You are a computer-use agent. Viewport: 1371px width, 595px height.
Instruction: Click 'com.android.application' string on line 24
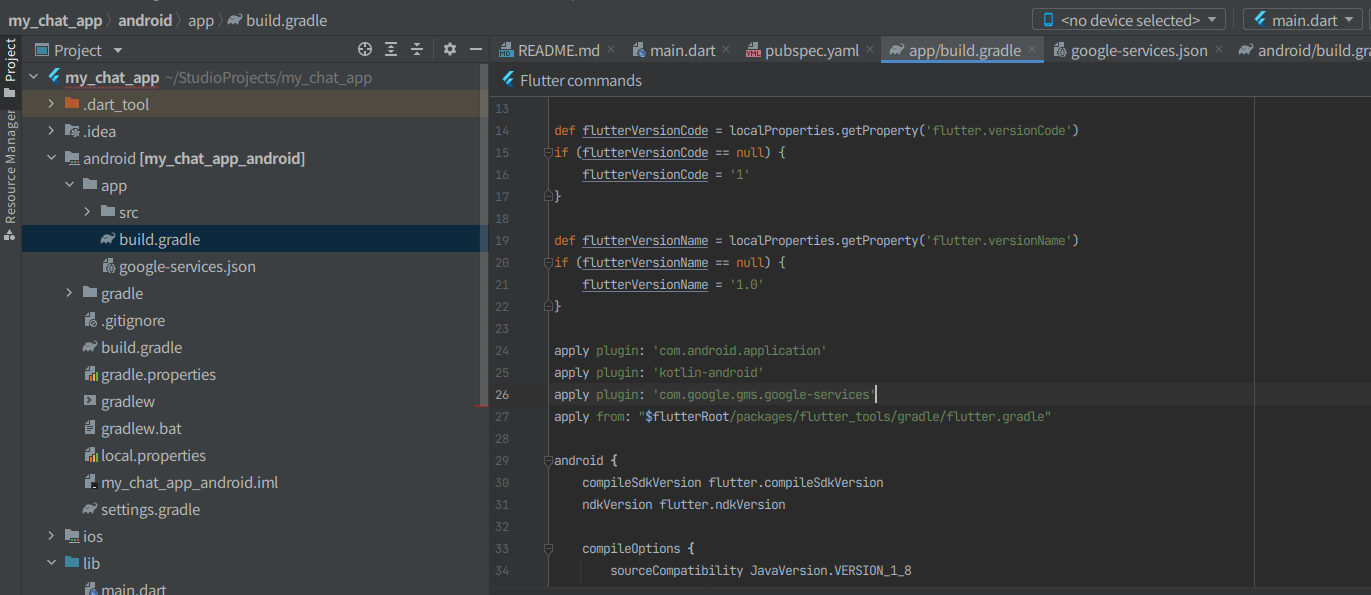pos(739,351)
